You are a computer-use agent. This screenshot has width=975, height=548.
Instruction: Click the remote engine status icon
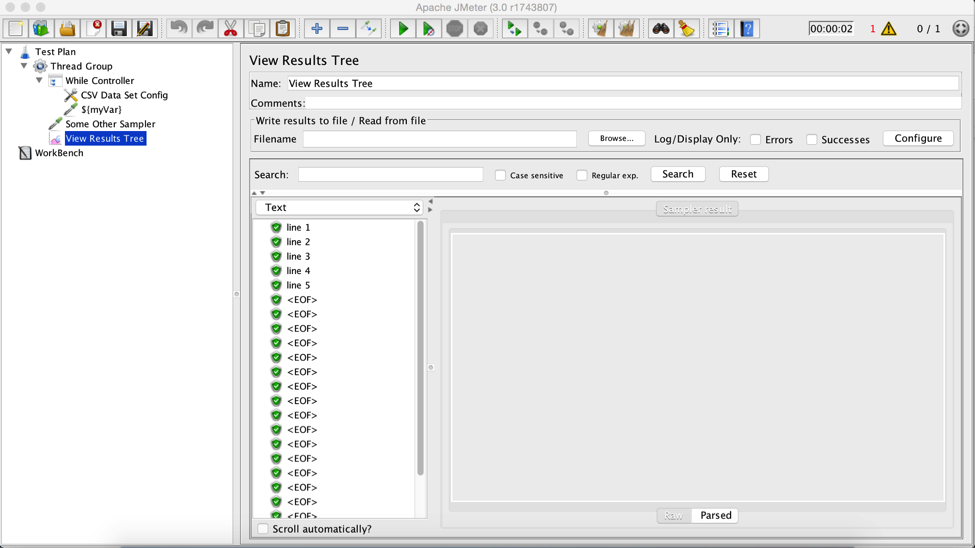[961, 29]
